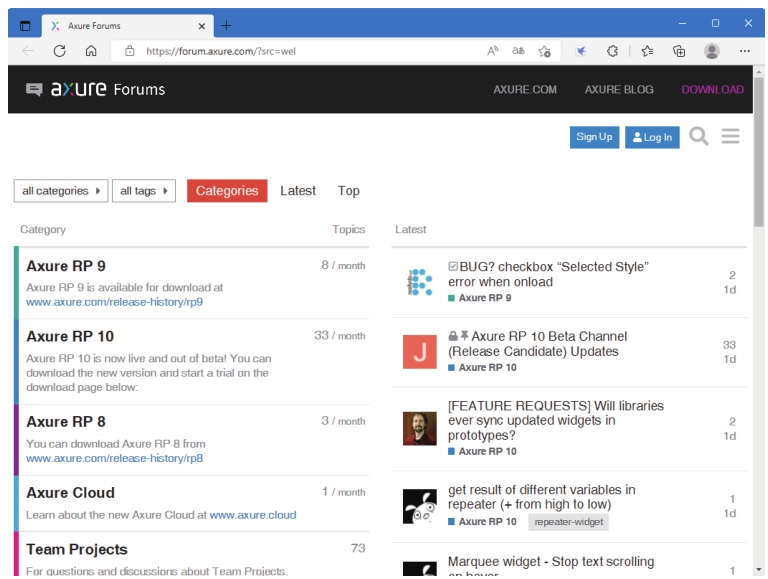Switch to the Top tab
The height and width of the screenshot is (579, 768).
(x=348, y=191)
